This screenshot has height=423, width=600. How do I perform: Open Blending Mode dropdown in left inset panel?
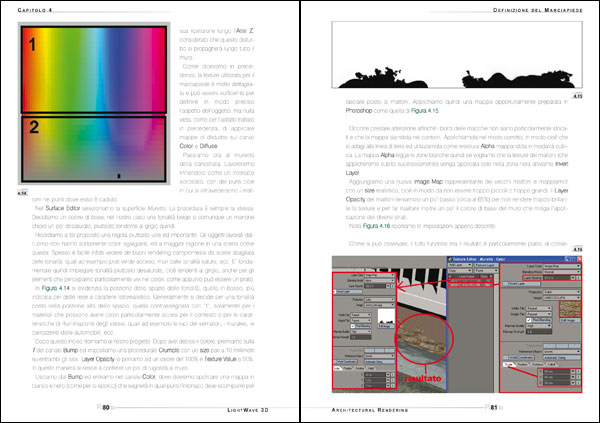(380, 281)
